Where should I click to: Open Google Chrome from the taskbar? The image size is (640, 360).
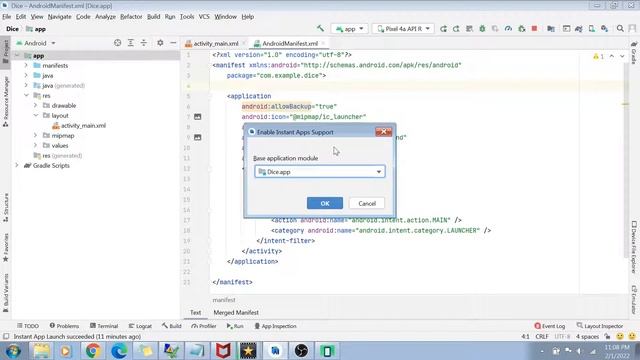(93, 351)
